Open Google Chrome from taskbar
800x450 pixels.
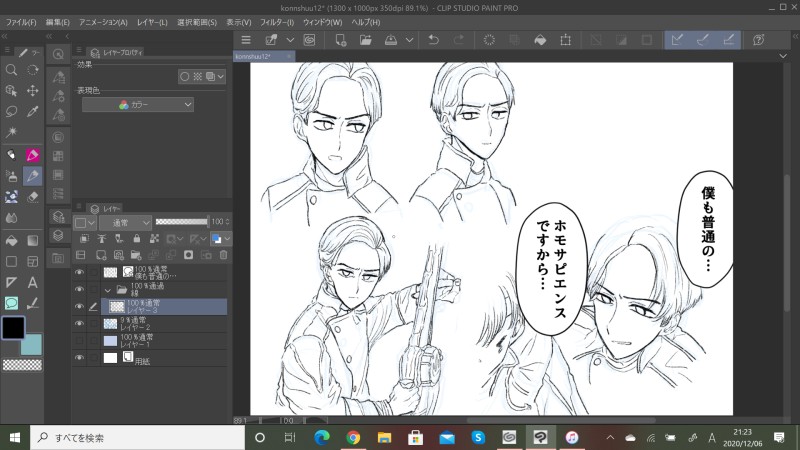pyautogui.click(x=353, y=438)
